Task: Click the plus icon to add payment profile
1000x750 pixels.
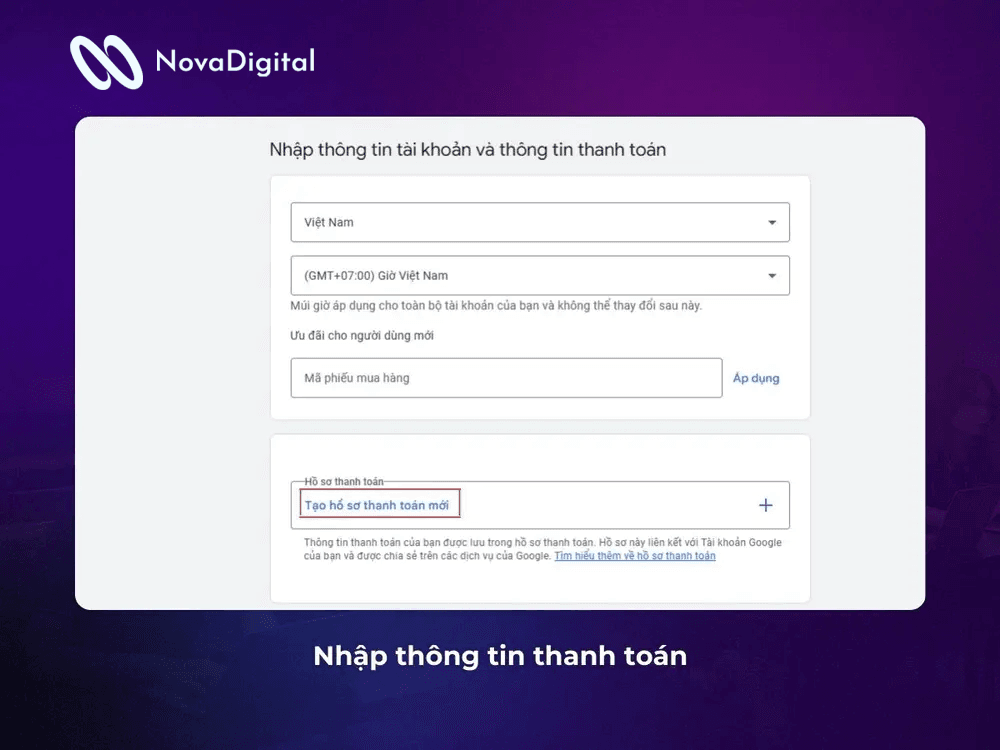Action: (765, 505)
